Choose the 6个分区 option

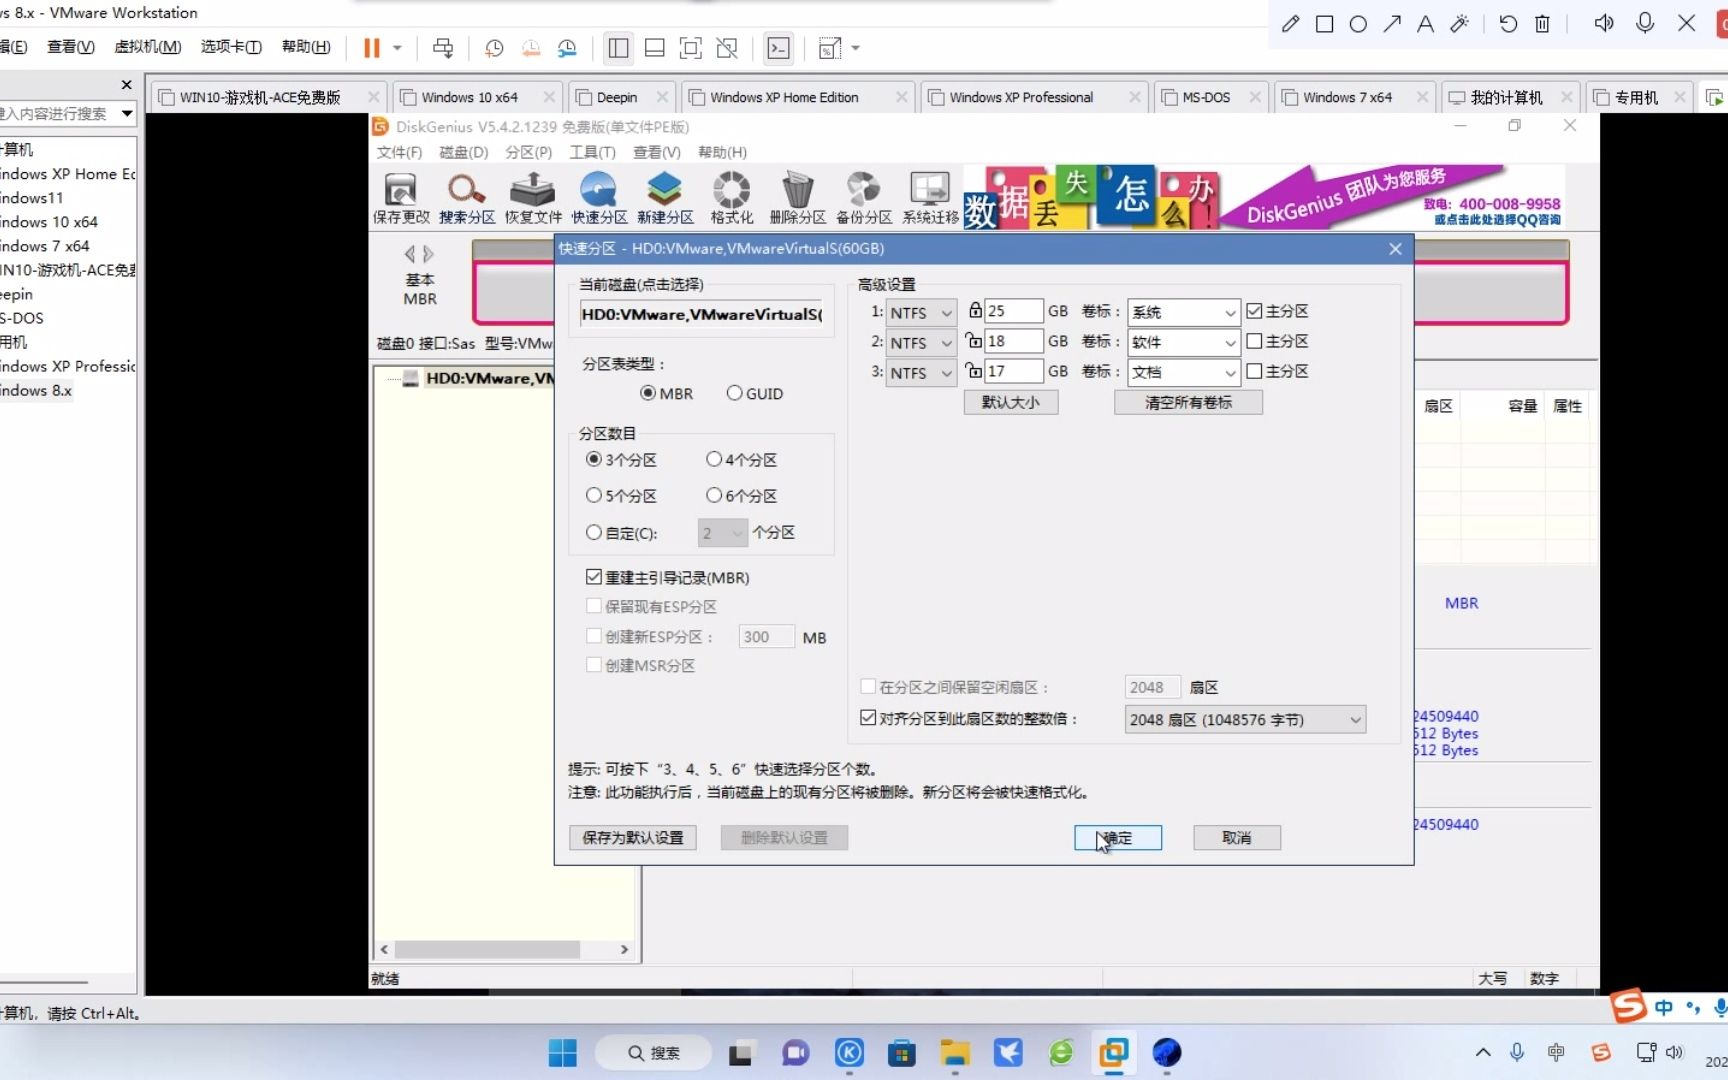point(741,496)
